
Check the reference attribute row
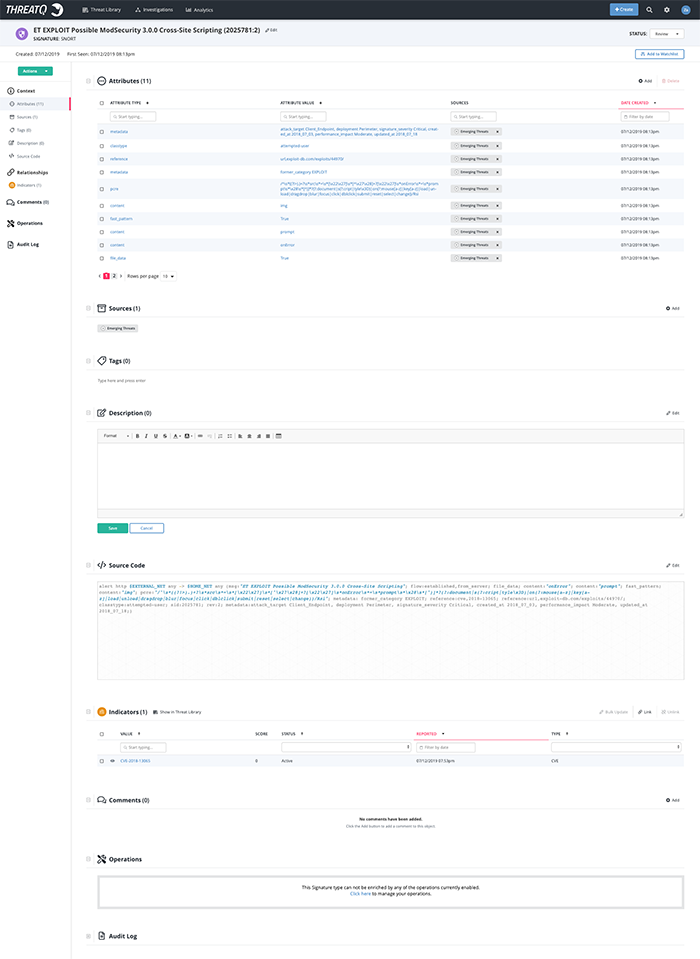[x=101, y=159]
